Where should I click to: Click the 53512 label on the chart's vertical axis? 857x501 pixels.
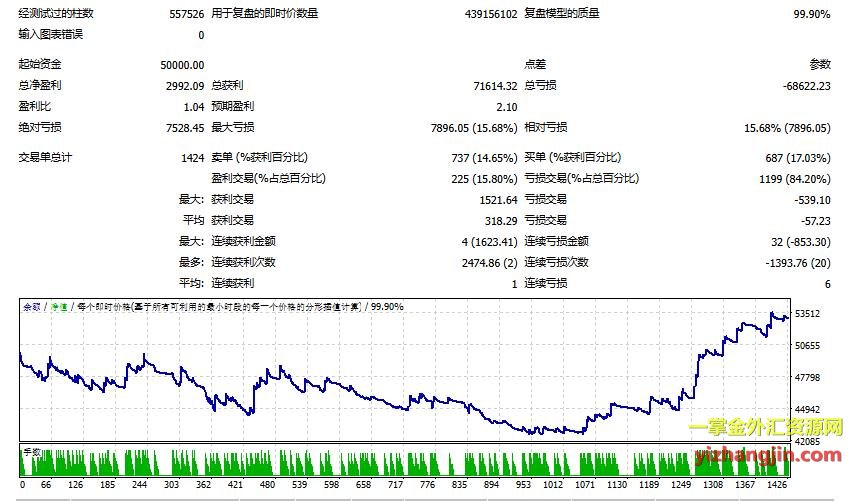click(x=808, y=314)
